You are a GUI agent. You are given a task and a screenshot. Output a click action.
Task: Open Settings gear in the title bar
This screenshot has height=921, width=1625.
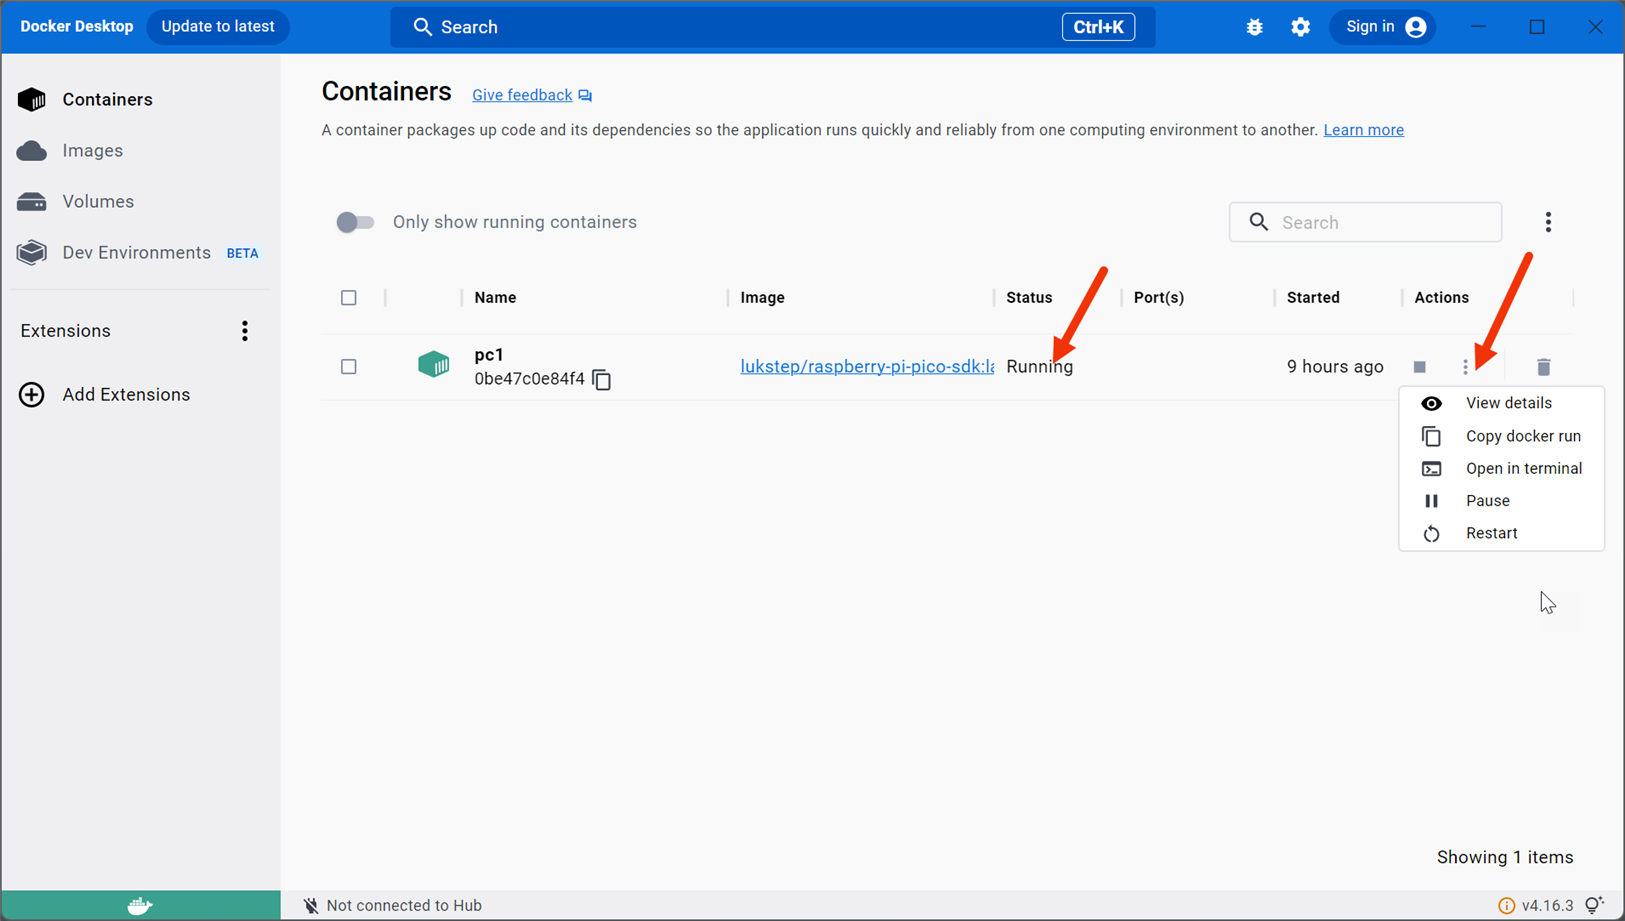[x=1300, y=27]
